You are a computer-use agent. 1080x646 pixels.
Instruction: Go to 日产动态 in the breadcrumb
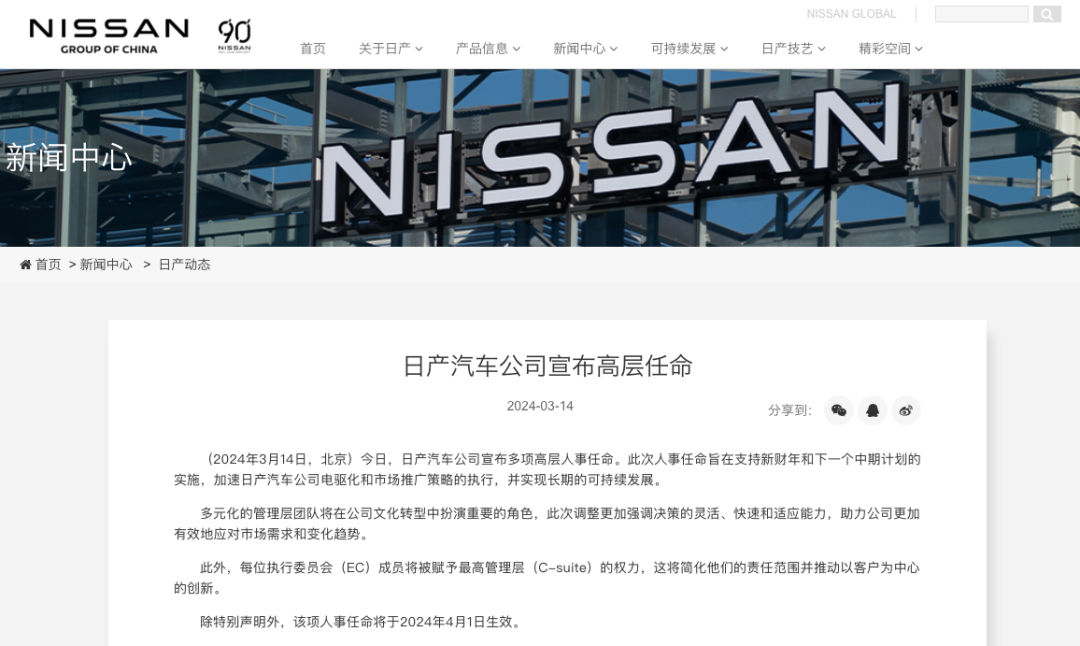tap(185, 264)
